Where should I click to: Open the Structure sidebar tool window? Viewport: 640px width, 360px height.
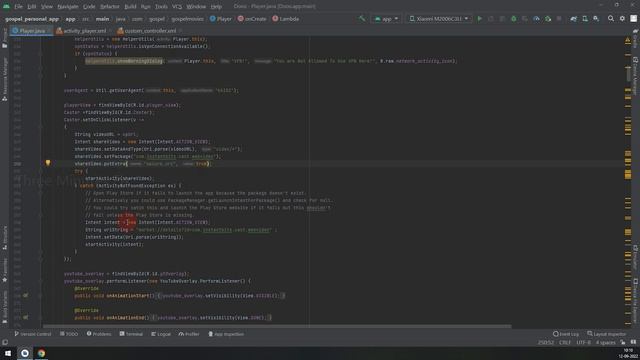[x=4, y=238]
